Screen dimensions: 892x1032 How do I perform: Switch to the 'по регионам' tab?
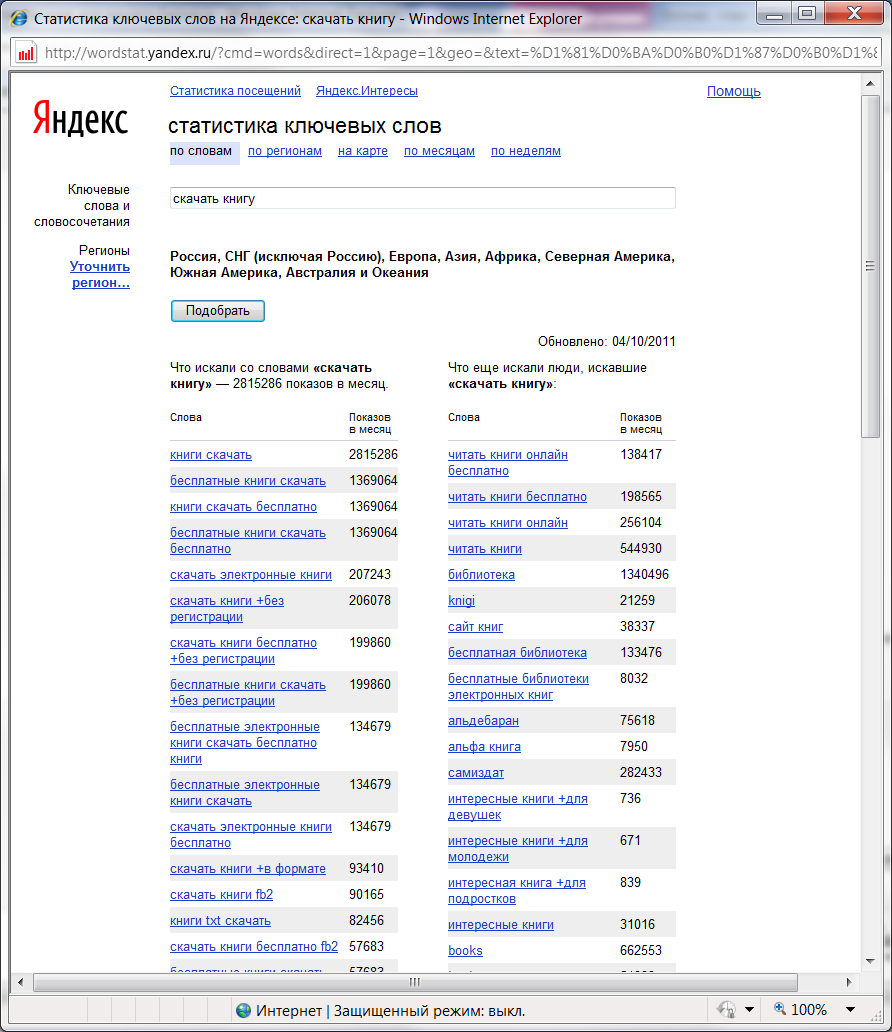(285, 151)
